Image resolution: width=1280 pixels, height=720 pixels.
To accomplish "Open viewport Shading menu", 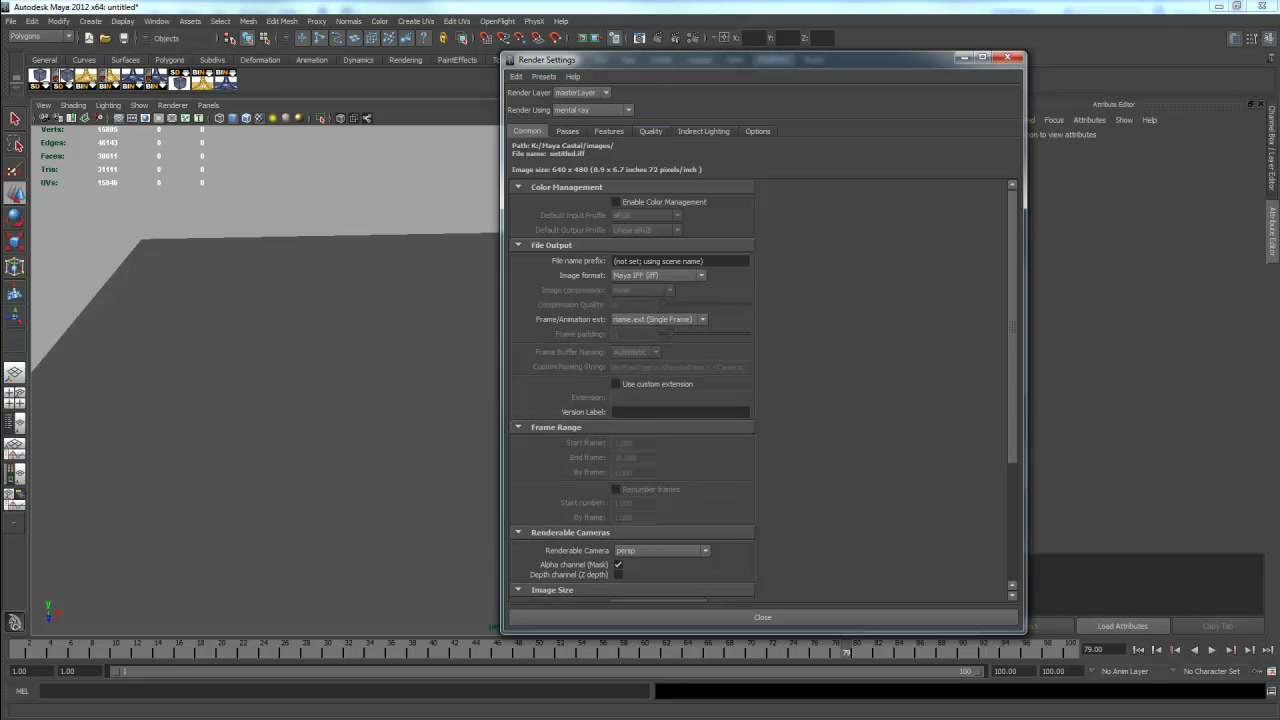I will [x=73, y=105].
